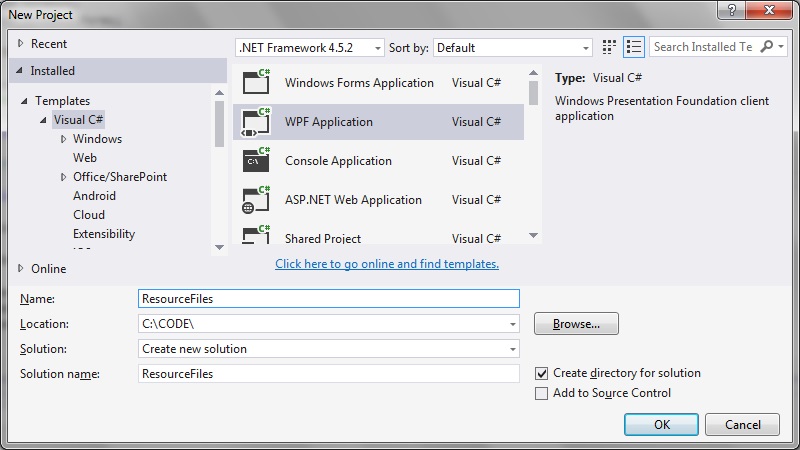Screen dimensions: 800x450
Task: Focus the Solution name field
Action: [329, 373]
